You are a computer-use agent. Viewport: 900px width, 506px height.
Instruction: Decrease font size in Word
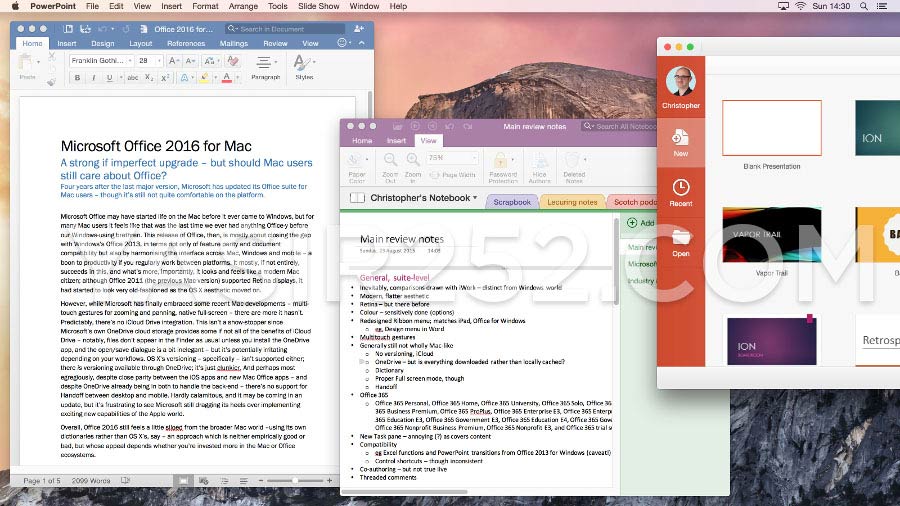(190, 60)
